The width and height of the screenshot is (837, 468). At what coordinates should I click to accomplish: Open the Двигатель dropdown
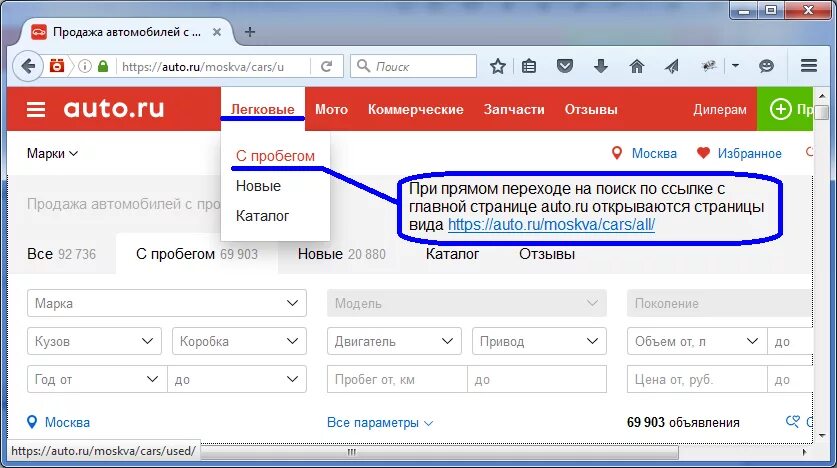pos(394,341)
